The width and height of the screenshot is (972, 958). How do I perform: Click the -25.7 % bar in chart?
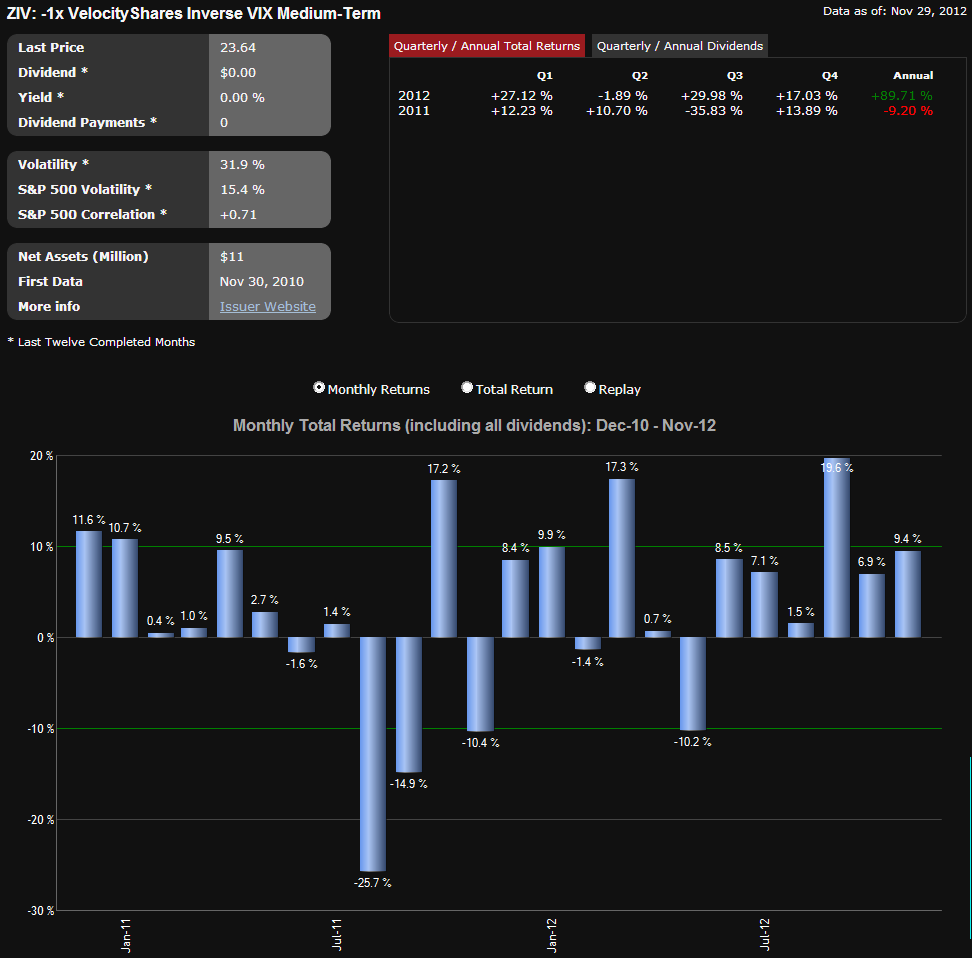(373, 754)
